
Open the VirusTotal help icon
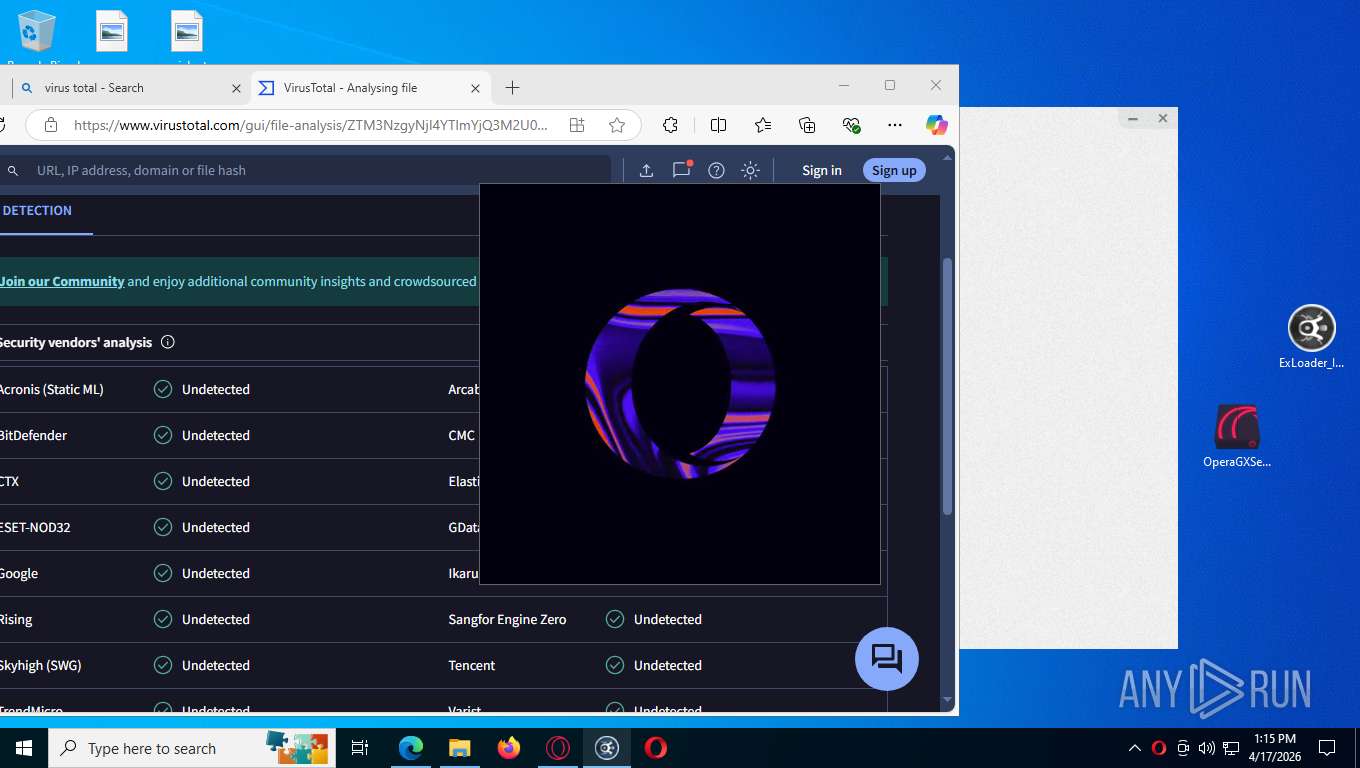(x=716, y=170)
